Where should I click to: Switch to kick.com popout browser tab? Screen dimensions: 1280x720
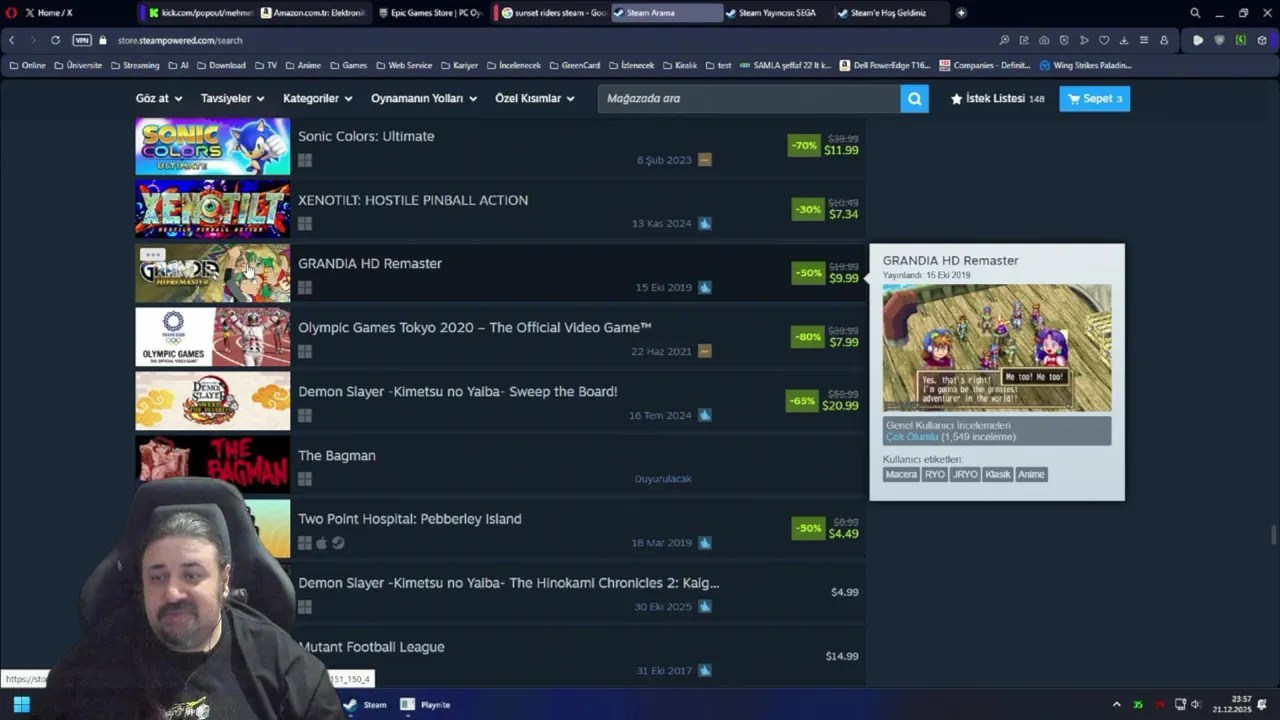tap(198, 13)
